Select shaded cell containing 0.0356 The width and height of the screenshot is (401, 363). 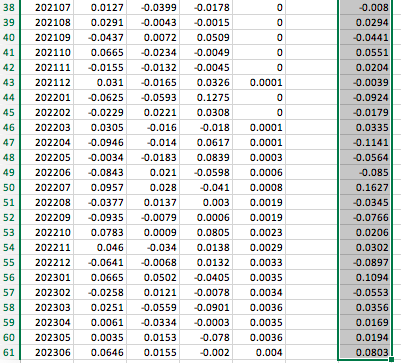coord(365,307)
